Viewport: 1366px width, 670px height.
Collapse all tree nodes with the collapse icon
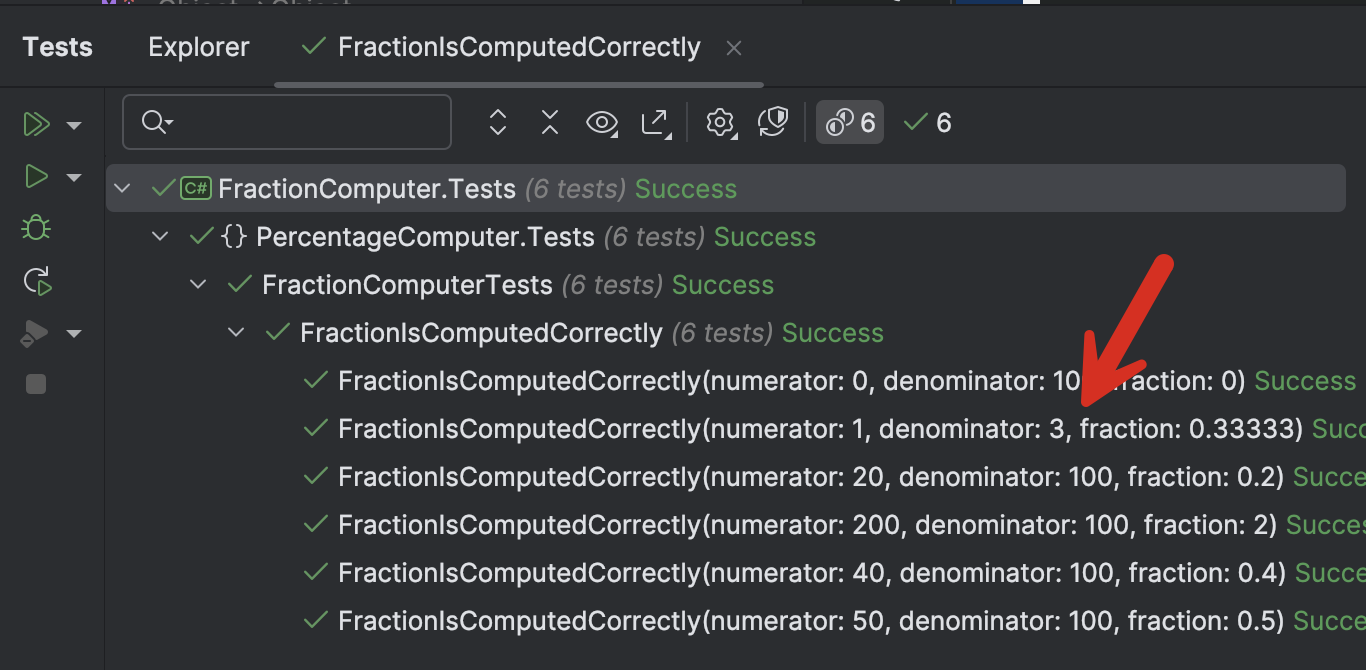click(549, 122)
